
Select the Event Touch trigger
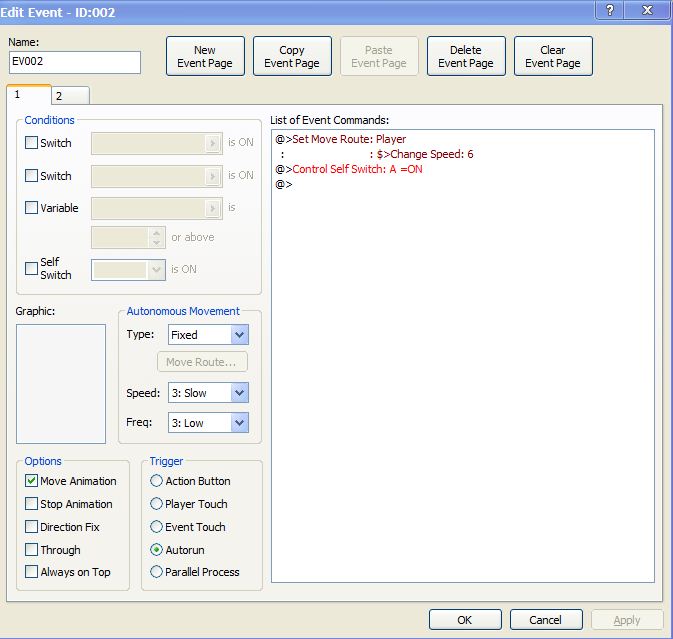(156, 527)
